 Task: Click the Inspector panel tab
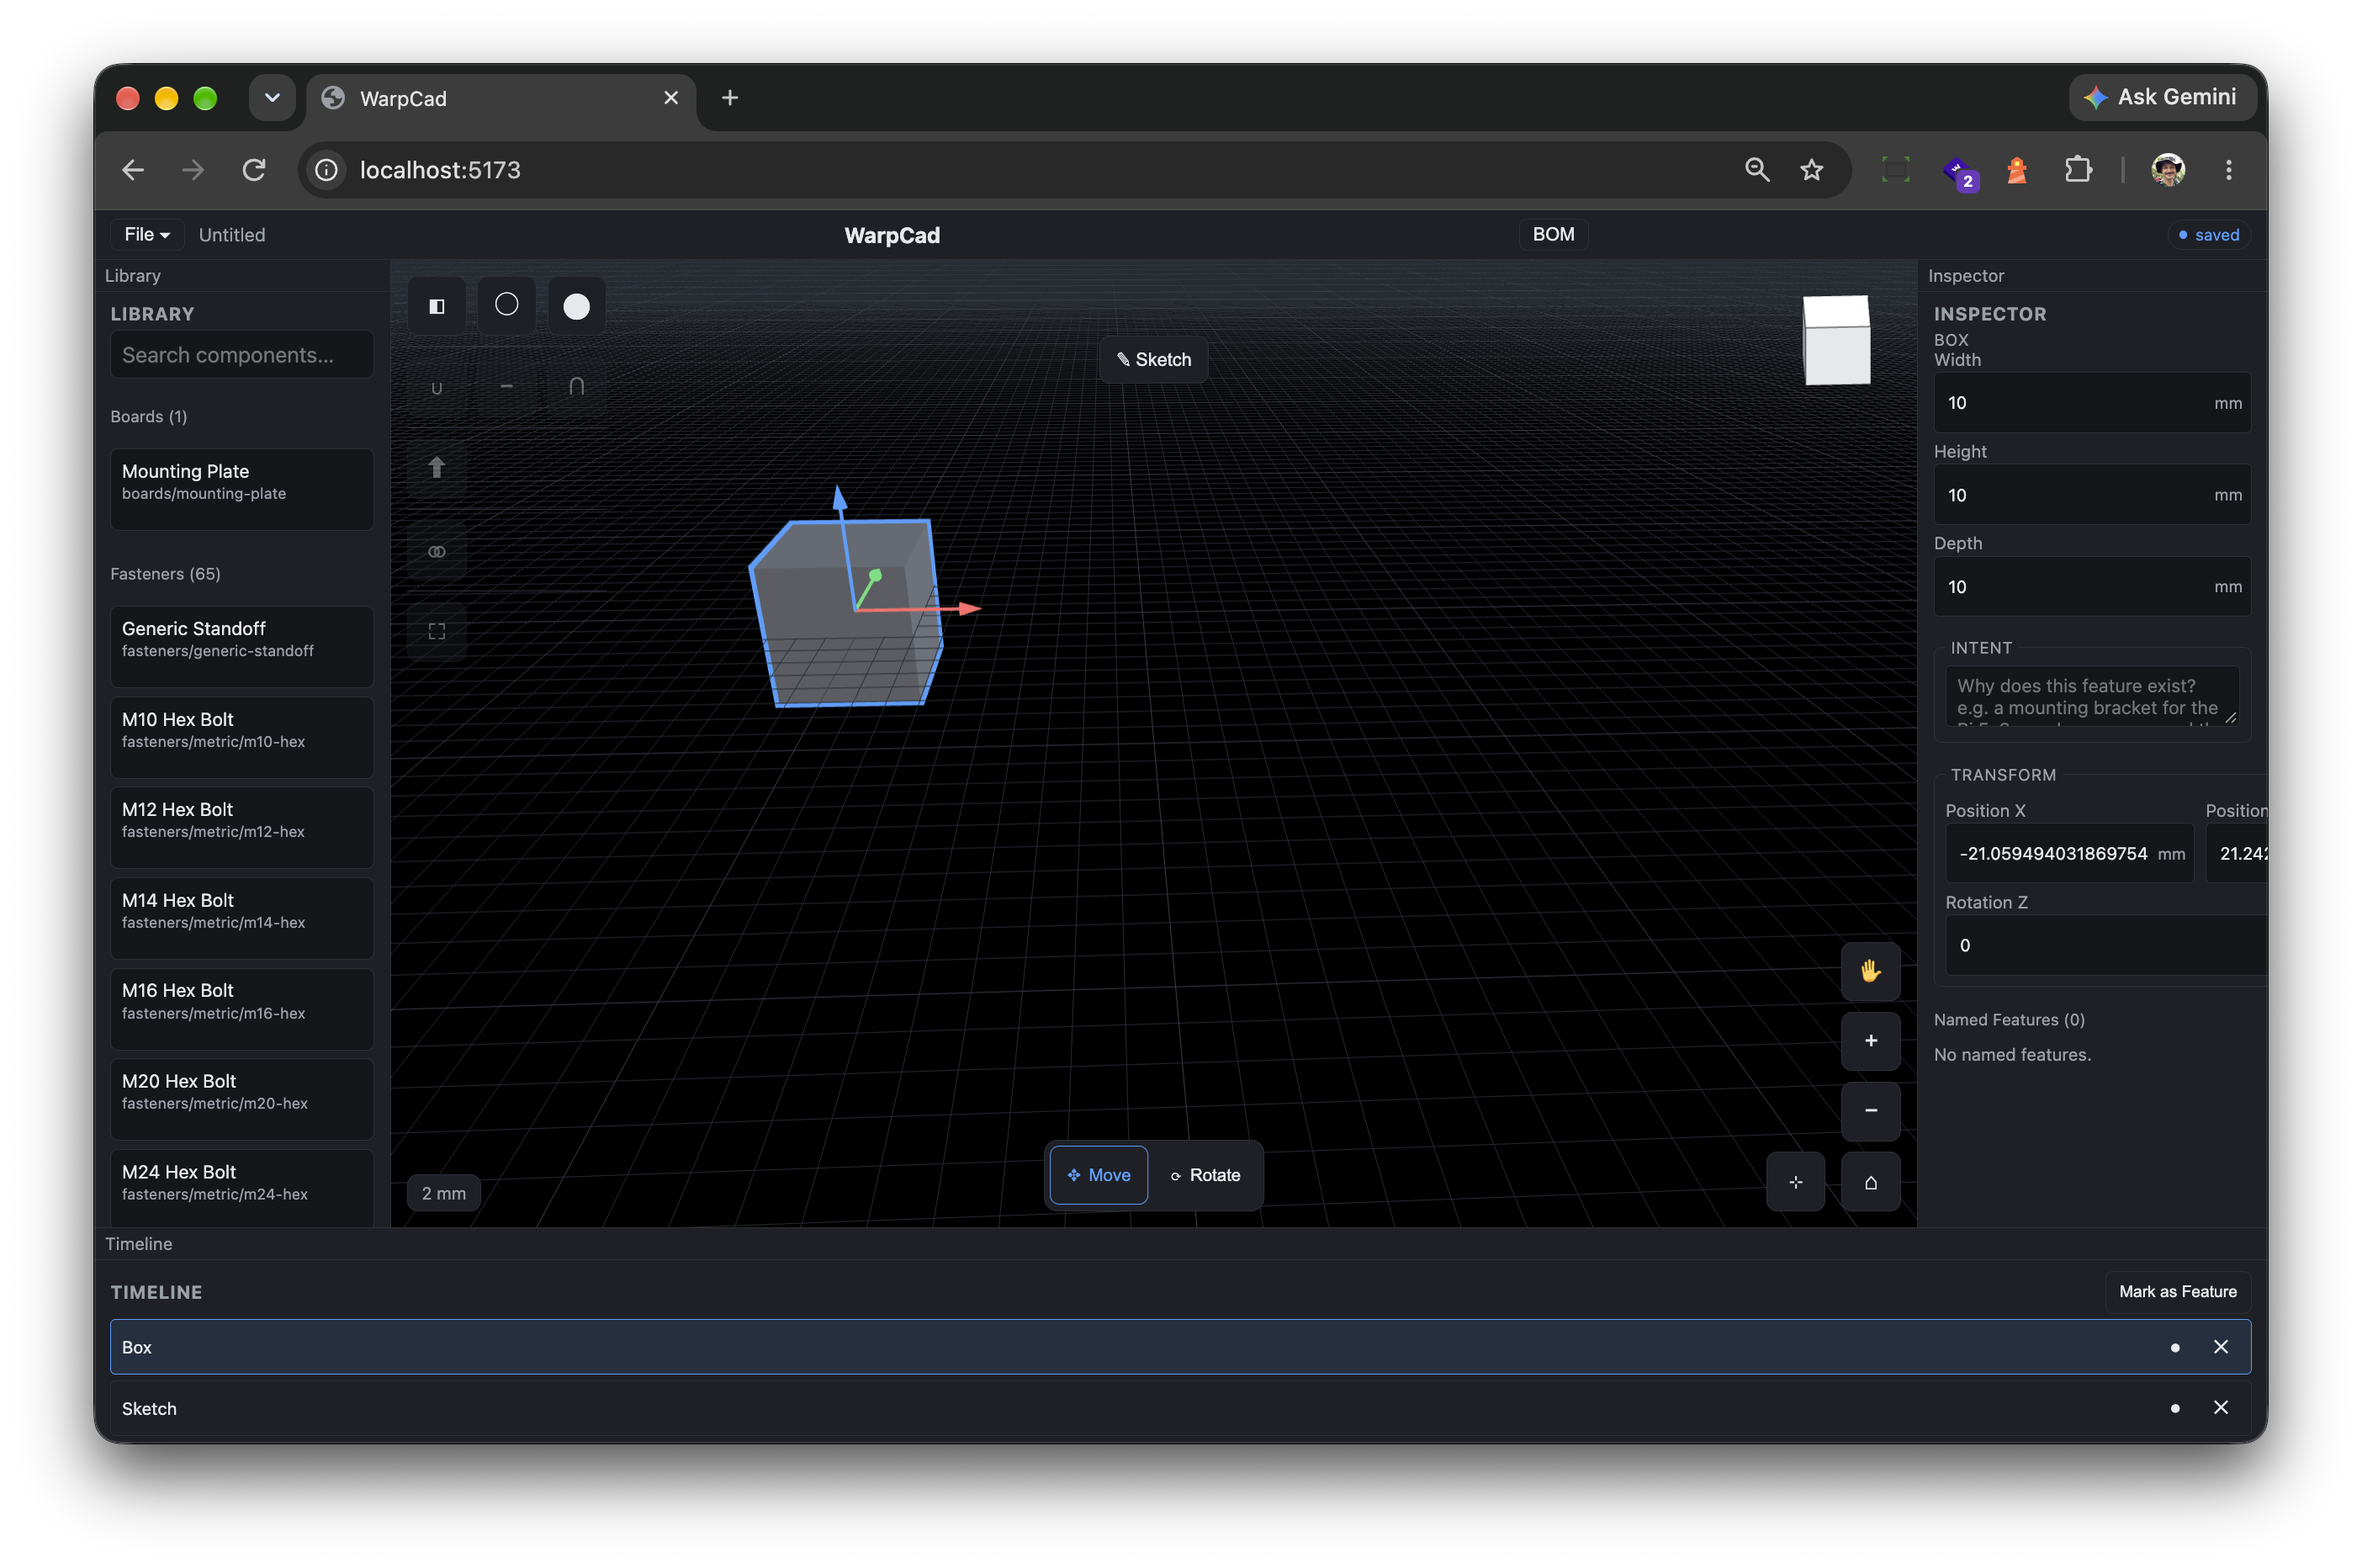click(x=1966, y=276)
